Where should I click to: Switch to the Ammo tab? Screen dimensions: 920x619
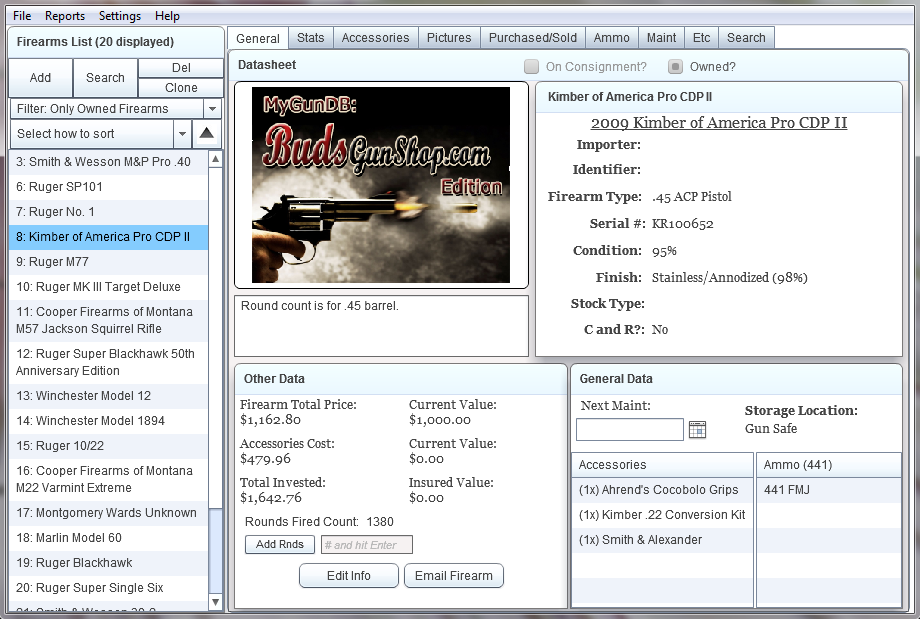611,38
